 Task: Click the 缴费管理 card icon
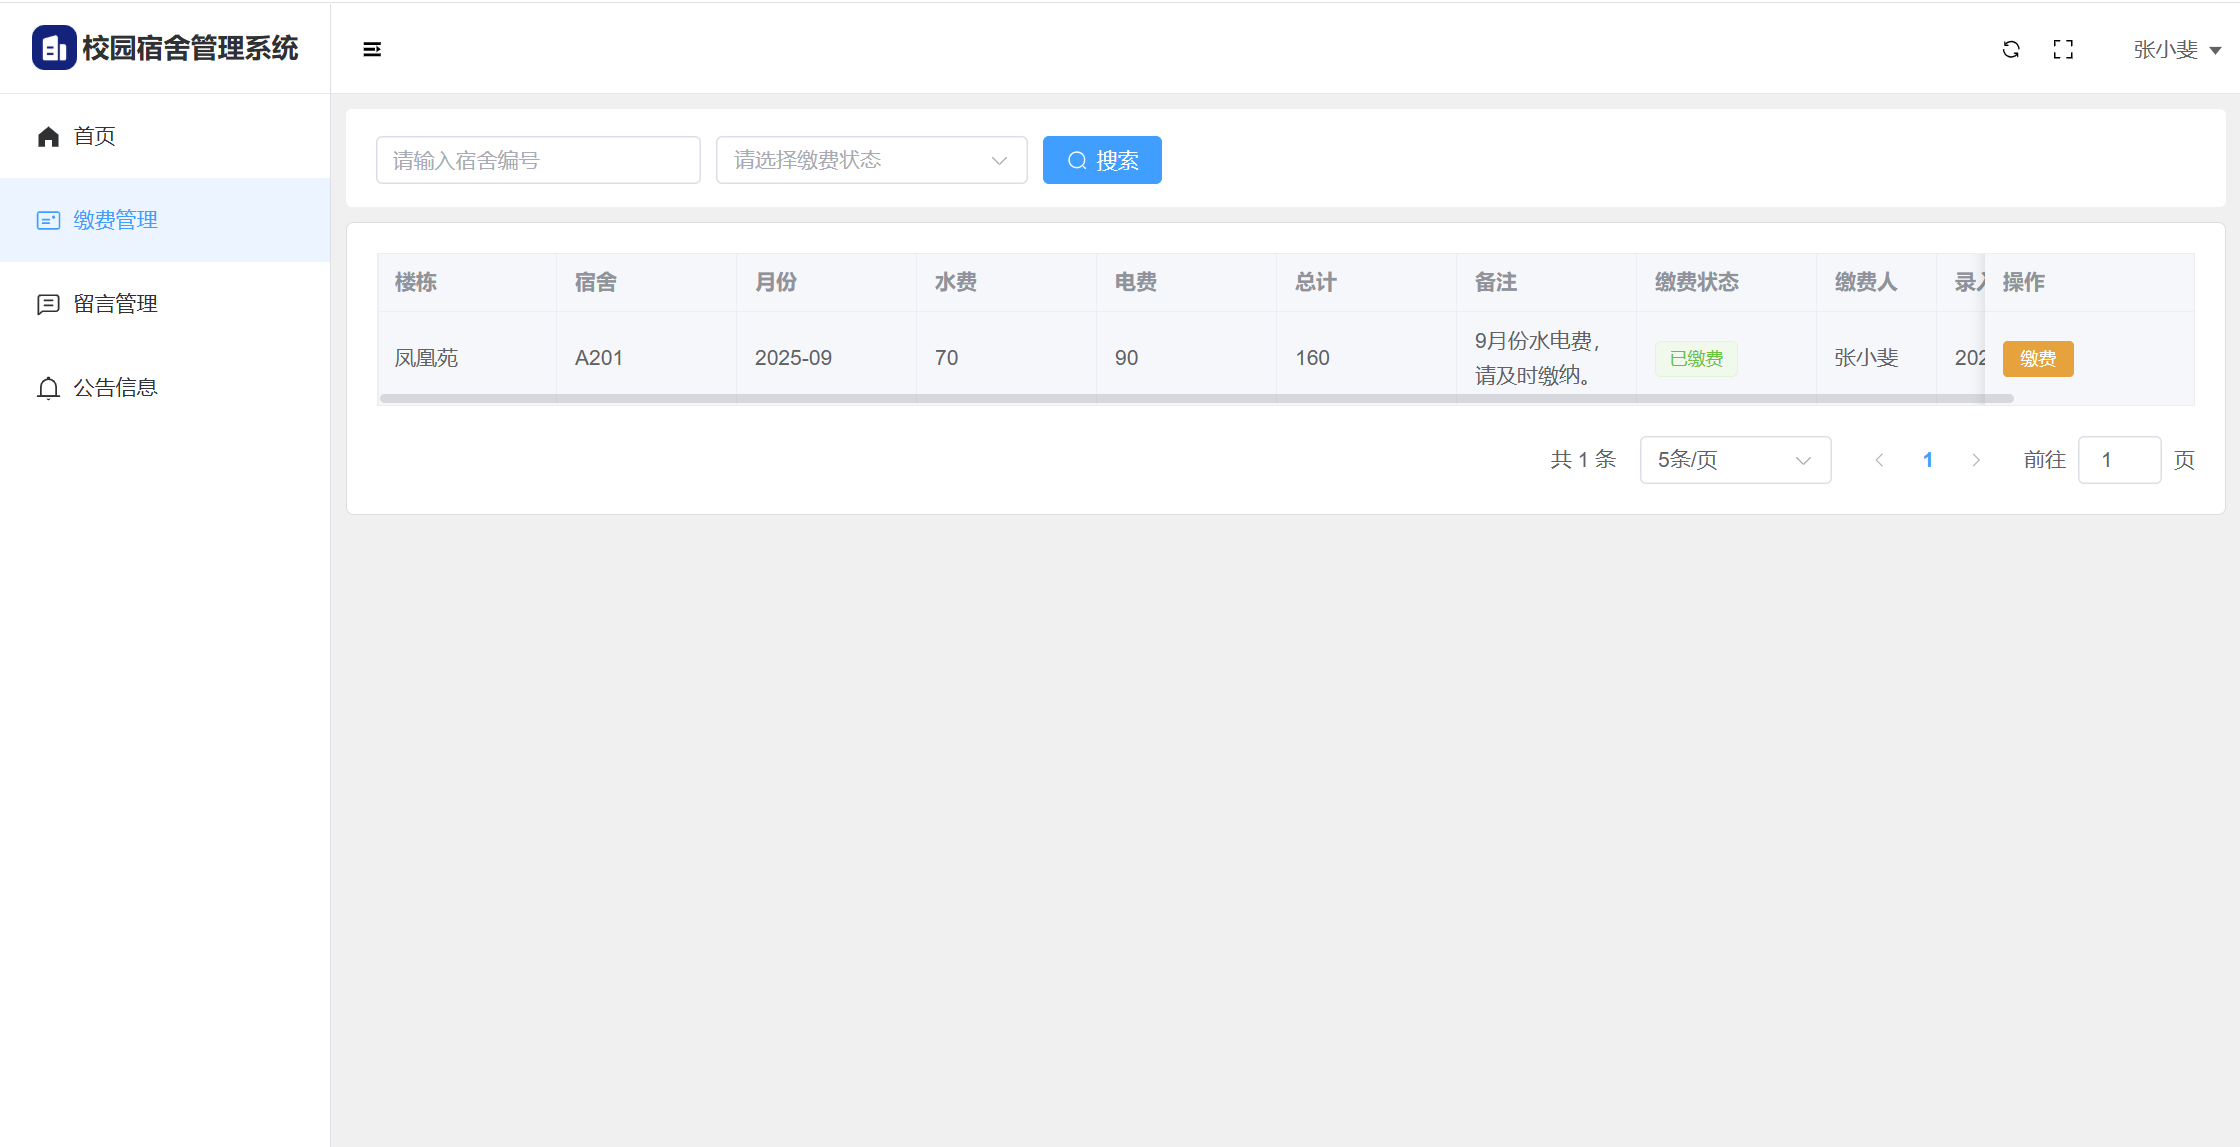click(48, 220)
